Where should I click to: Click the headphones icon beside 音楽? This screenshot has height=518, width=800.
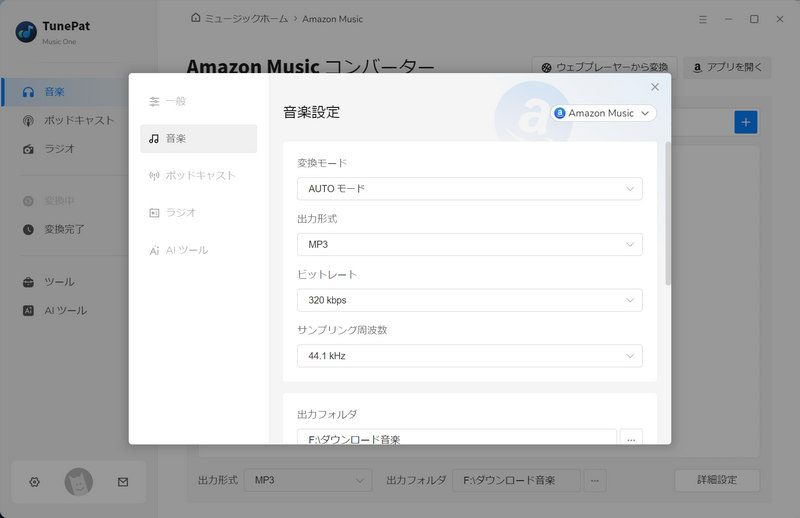[29, 92]
